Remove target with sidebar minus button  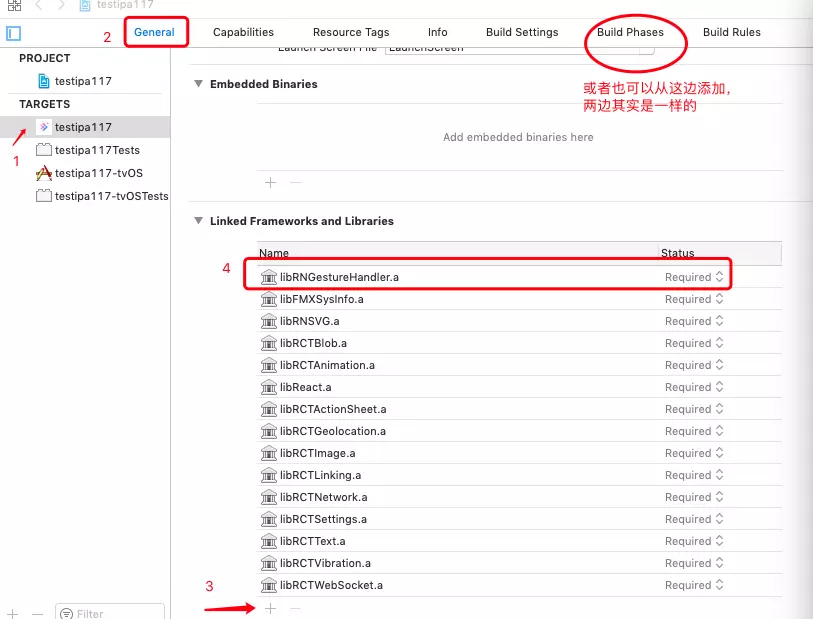(37, 614)
